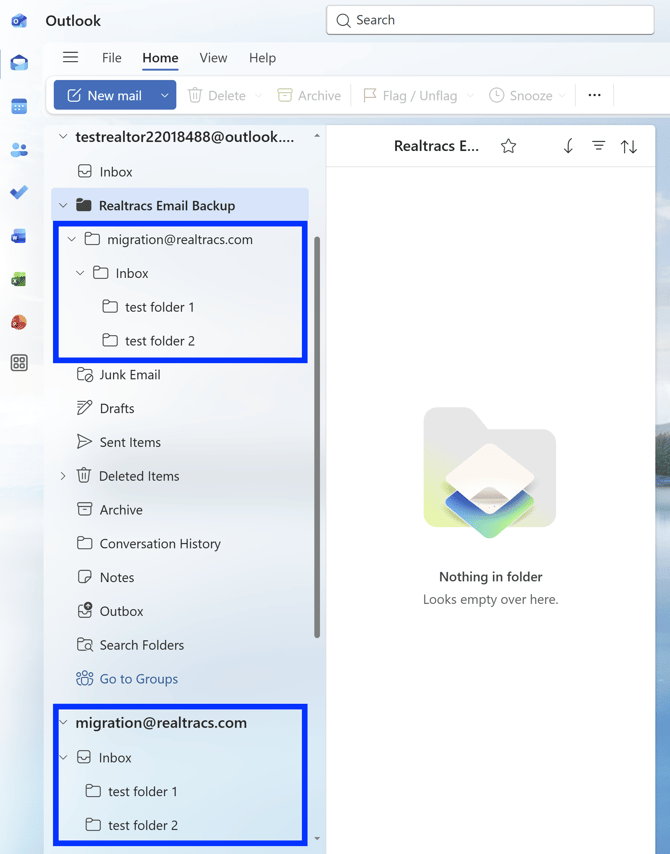Click folder pane scroll up arrow
670x854 pixels.
coord(317,136)
